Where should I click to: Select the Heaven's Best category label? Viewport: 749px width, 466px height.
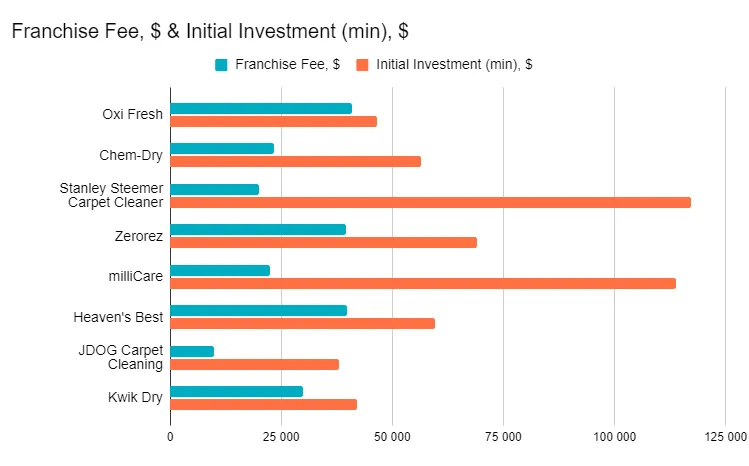119,317
